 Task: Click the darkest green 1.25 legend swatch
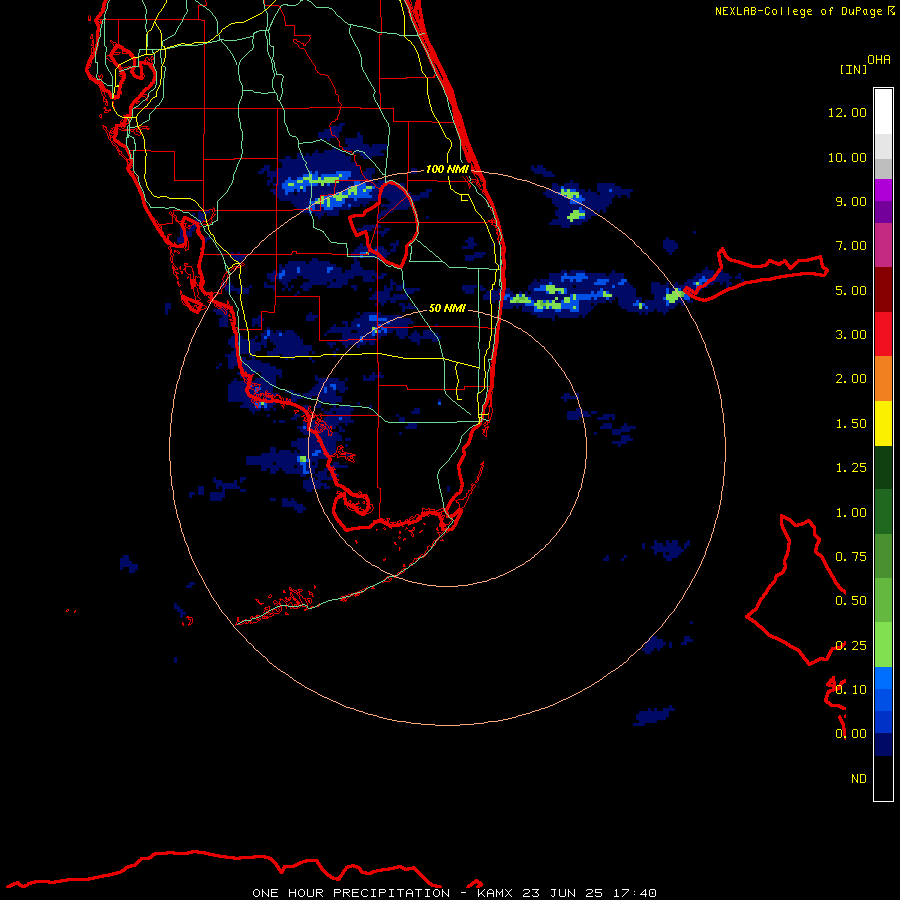point(883,468)
